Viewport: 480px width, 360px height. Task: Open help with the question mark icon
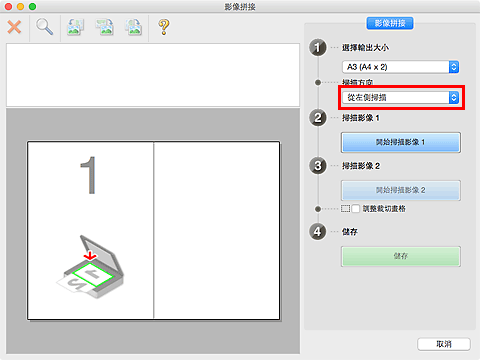point(164,27)
